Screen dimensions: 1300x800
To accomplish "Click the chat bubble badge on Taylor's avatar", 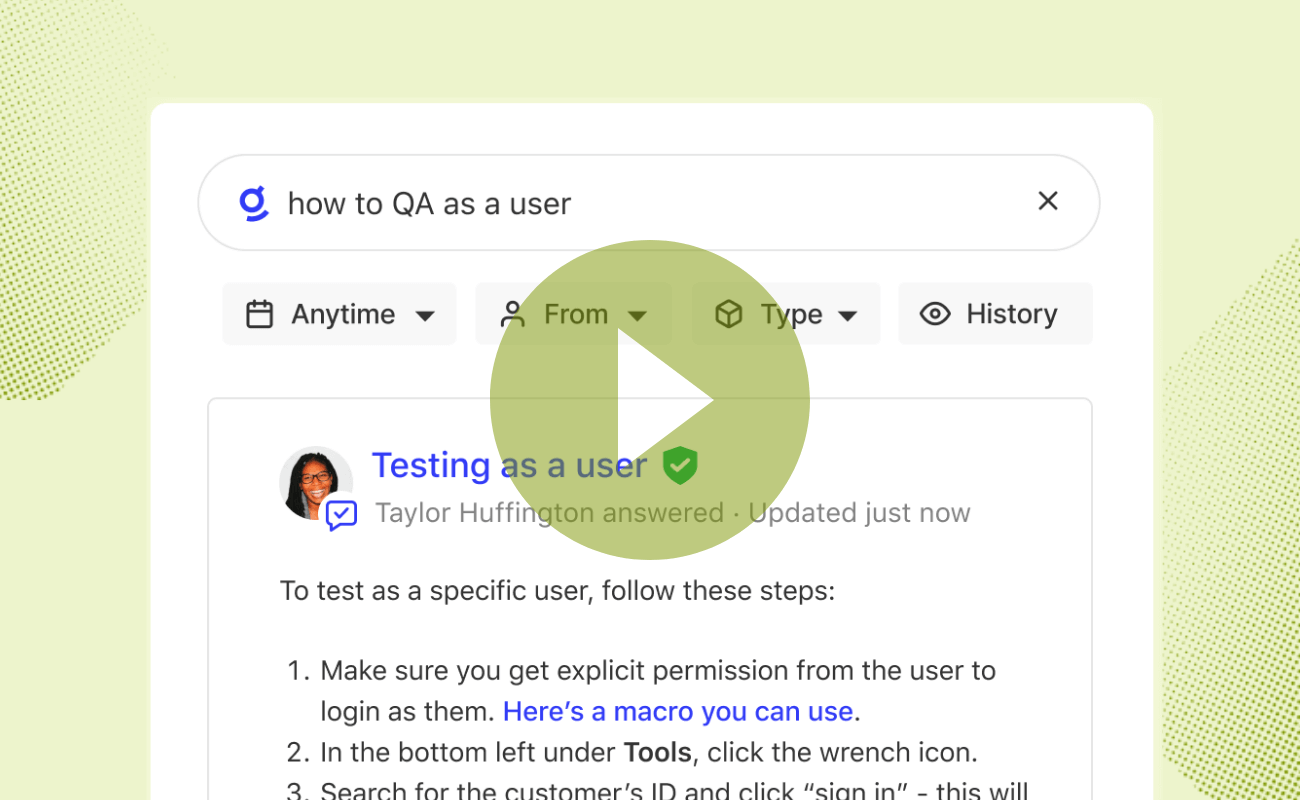I will (x=340, y=515).
